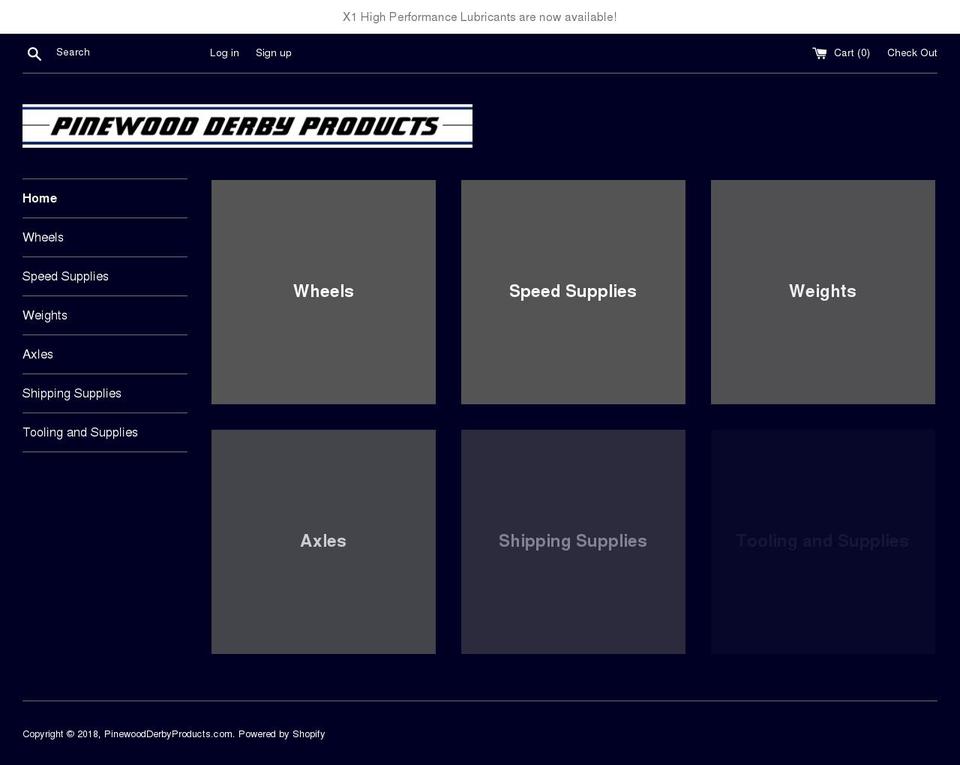
Task: Select Speed Supplies in sidebar menu
Action: pos(66,277)
